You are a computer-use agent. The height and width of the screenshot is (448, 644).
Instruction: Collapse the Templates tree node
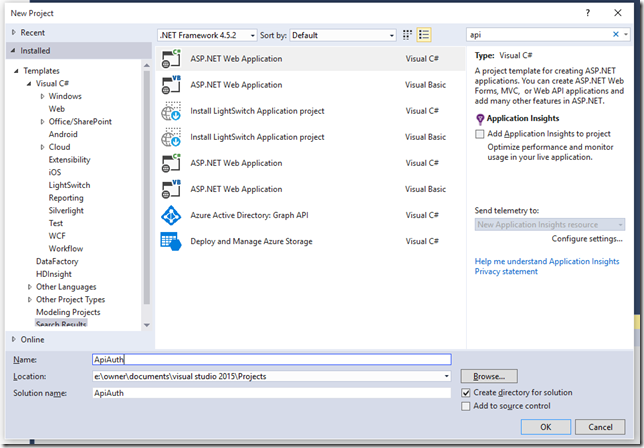point(16,71)
